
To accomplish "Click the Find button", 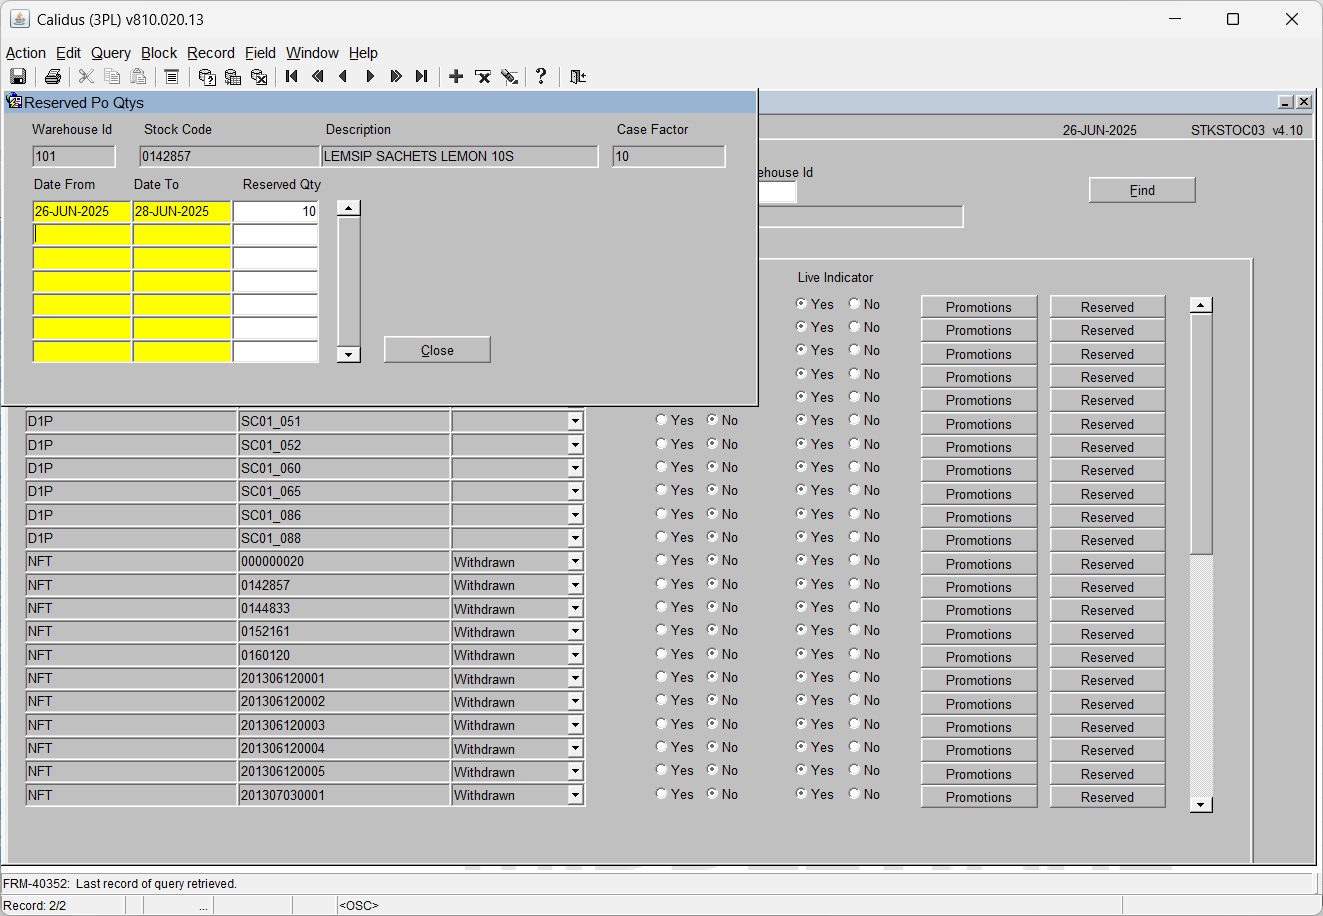I will tap(1142, 190).
